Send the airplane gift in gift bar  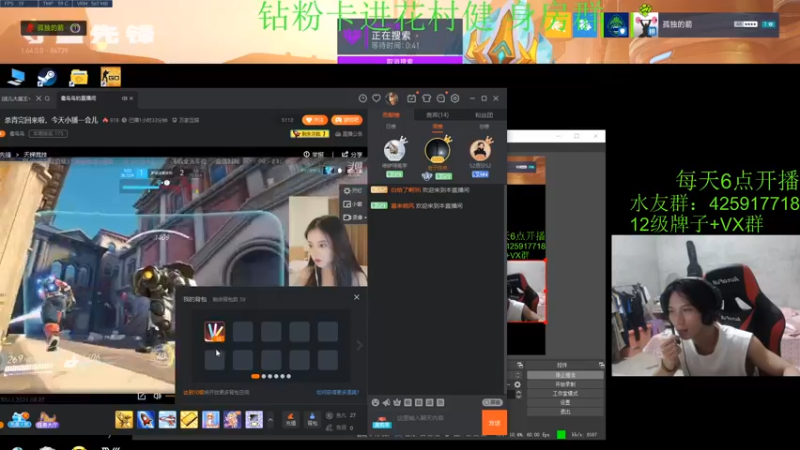point(167,419)
